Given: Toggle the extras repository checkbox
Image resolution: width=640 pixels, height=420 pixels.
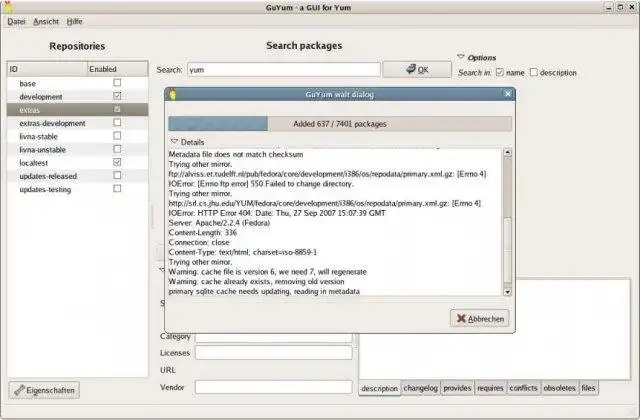Looking at the screenshot, I should pos(117,109).
